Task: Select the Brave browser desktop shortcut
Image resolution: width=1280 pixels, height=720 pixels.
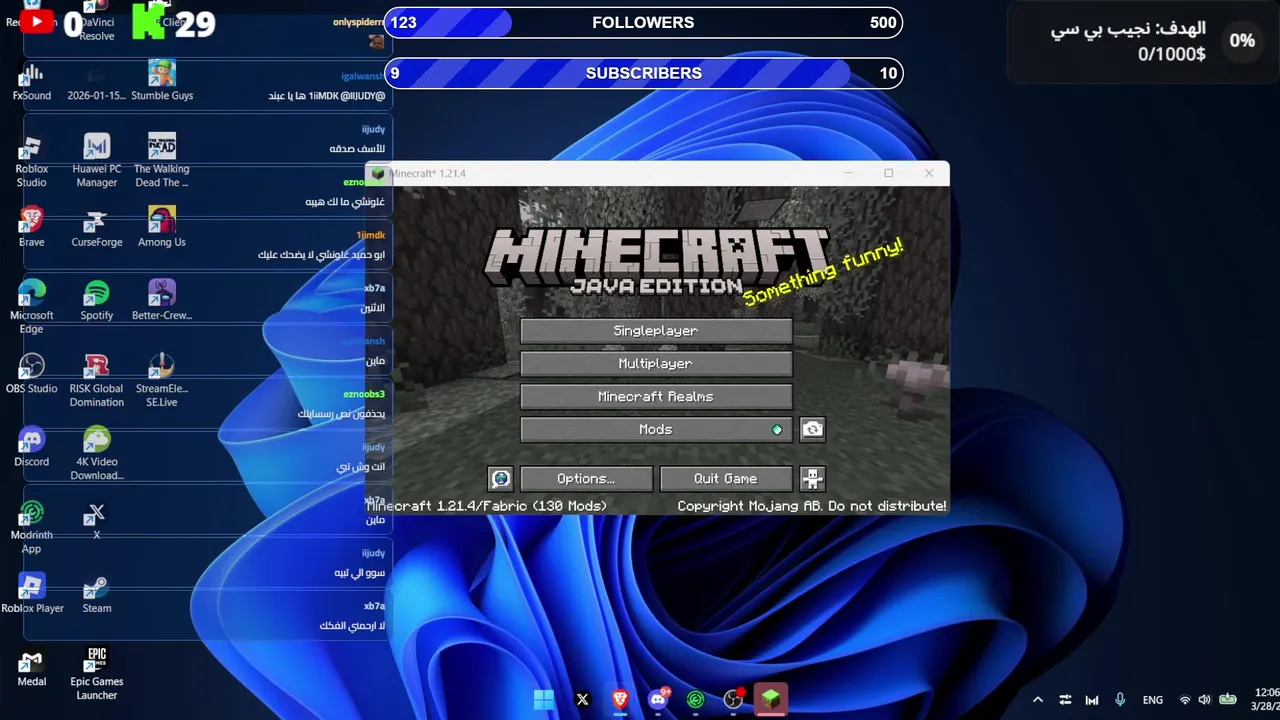Action: pos(32,228)
